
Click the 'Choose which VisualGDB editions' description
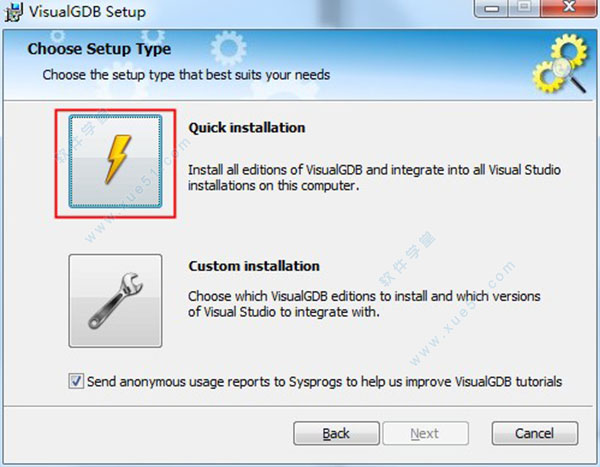pyautogui.click(x=364, y=304)
